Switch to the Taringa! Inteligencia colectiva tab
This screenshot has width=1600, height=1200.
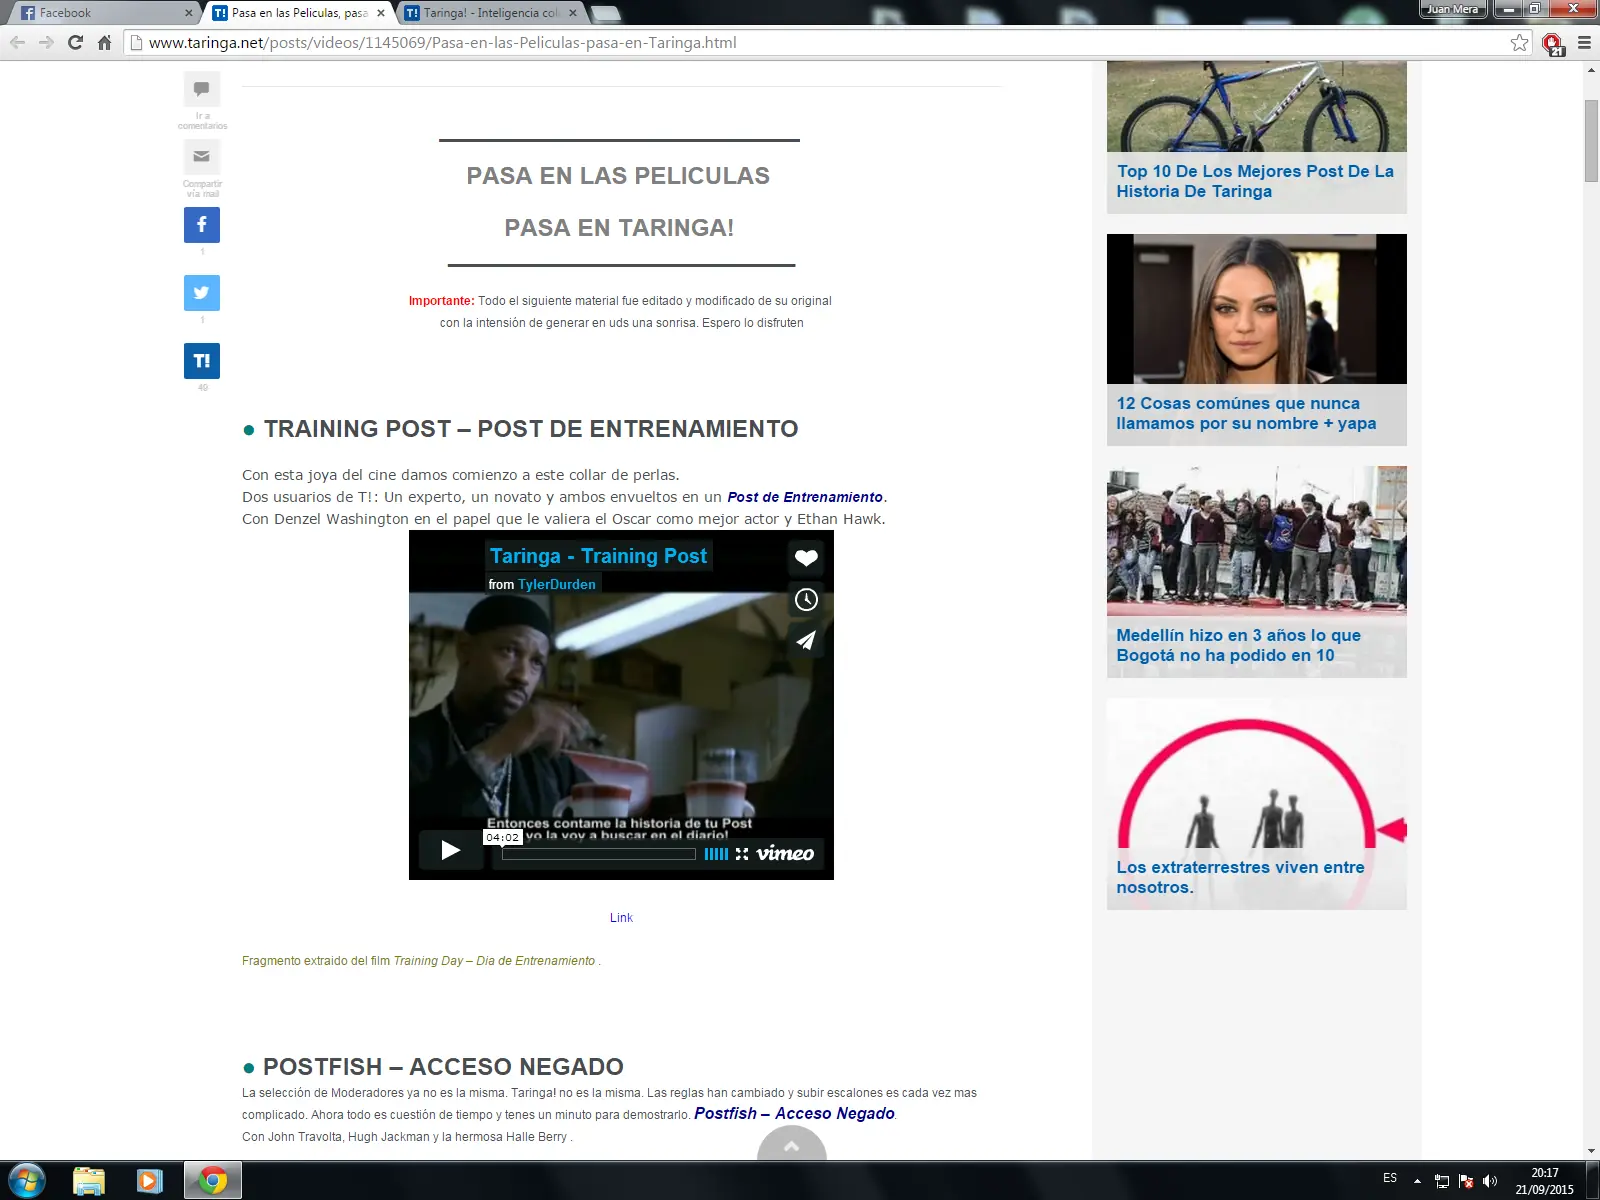(490, 13)
